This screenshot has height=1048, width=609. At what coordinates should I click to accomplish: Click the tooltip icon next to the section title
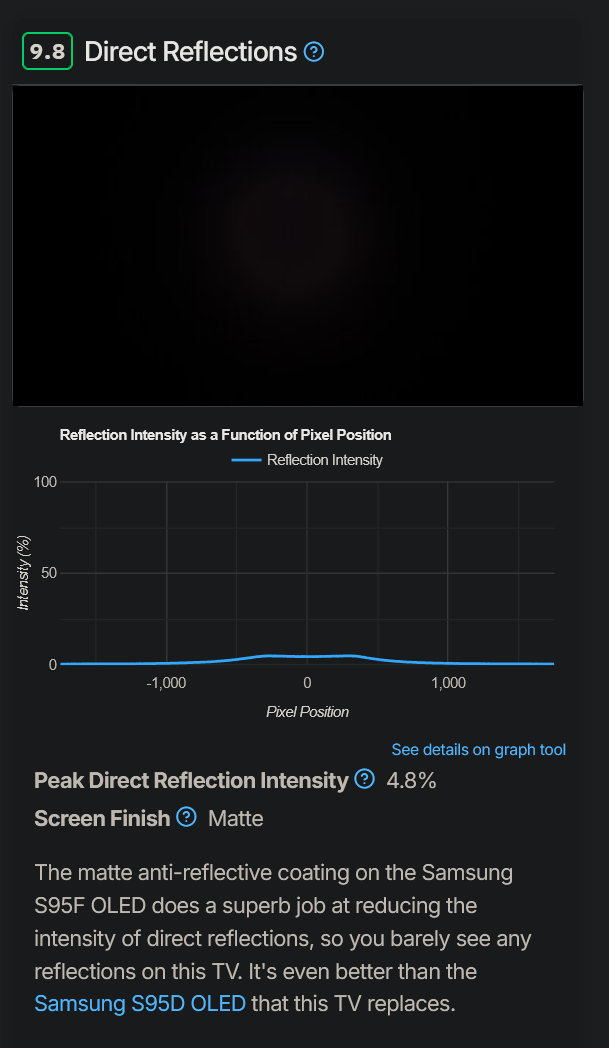click(x=314, y=51)
